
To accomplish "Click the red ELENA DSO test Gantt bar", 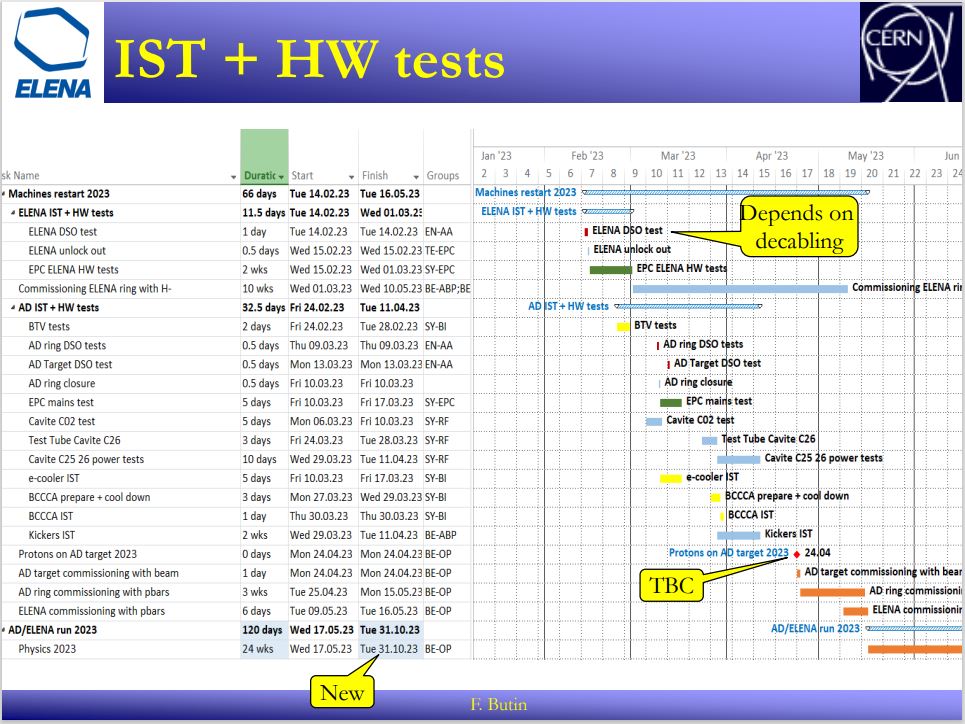I will click(x=587, y=232).
